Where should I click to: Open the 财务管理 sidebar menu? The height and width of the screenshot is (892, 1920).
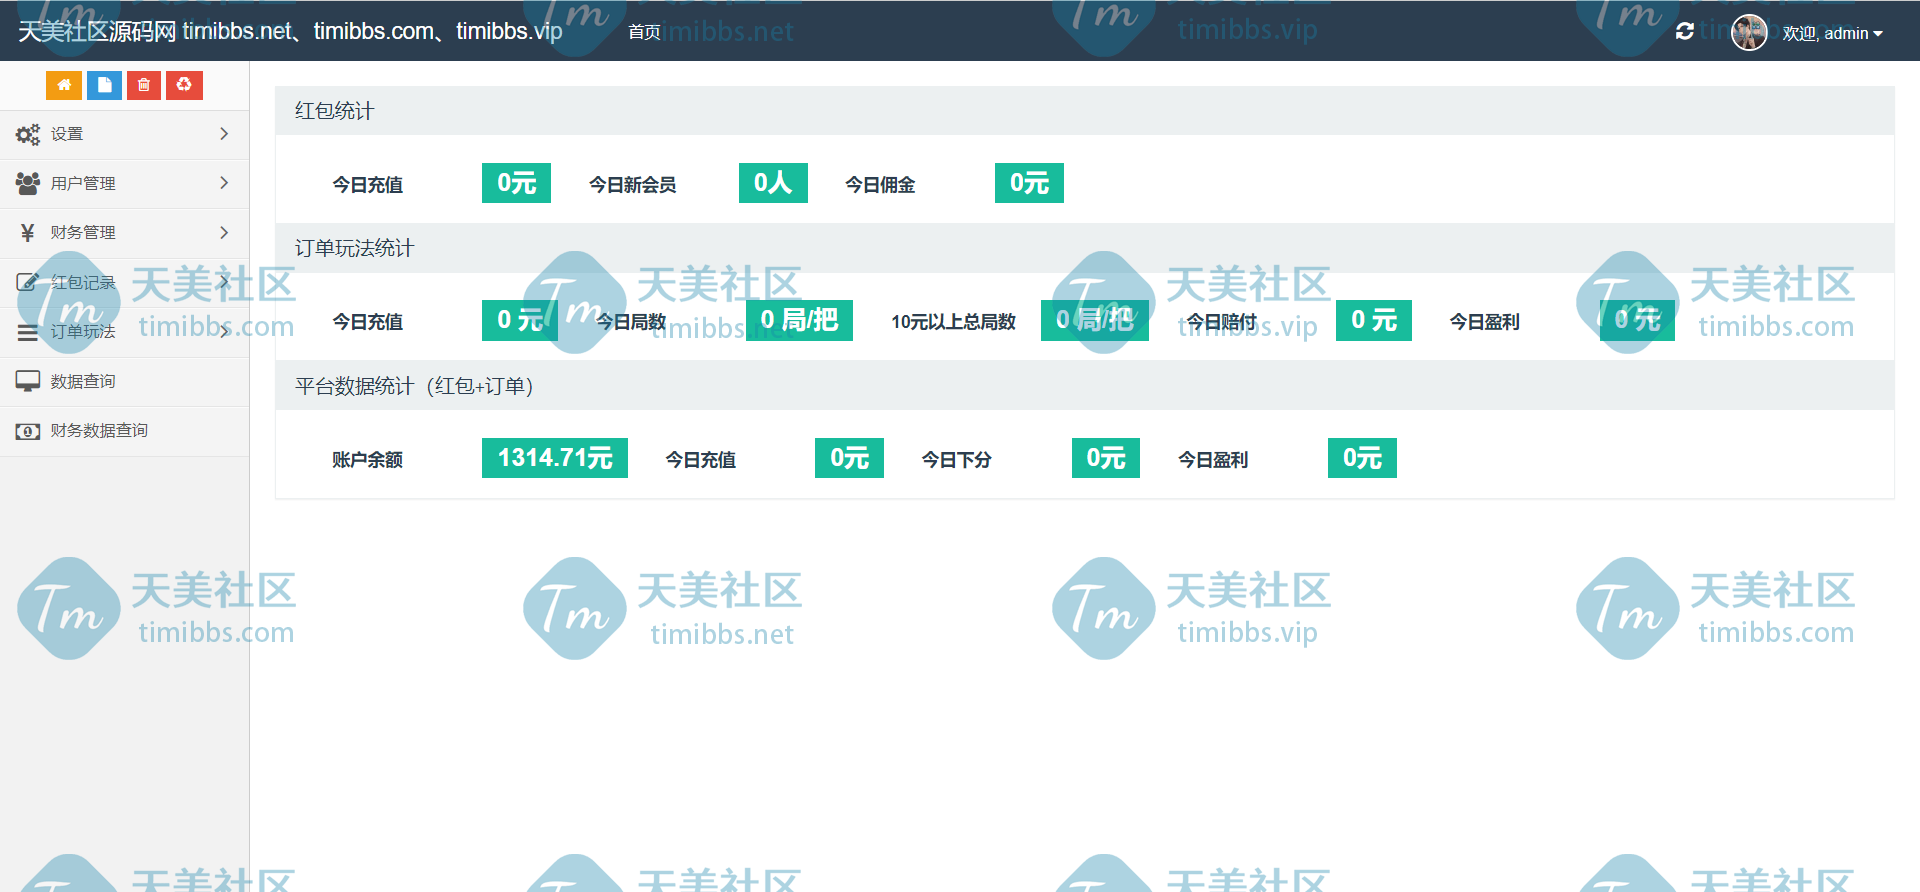tap(124, 232)
